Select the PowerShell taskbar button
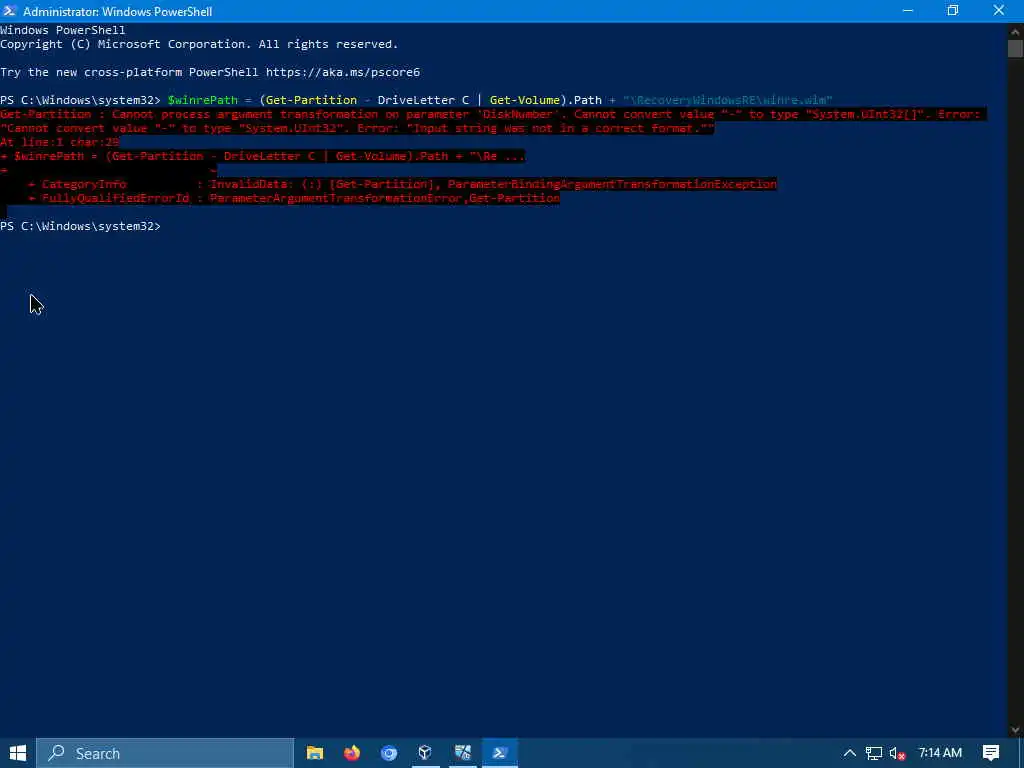Image resolution: width=1024 pixels, height=768 pixels. (500, 753)
